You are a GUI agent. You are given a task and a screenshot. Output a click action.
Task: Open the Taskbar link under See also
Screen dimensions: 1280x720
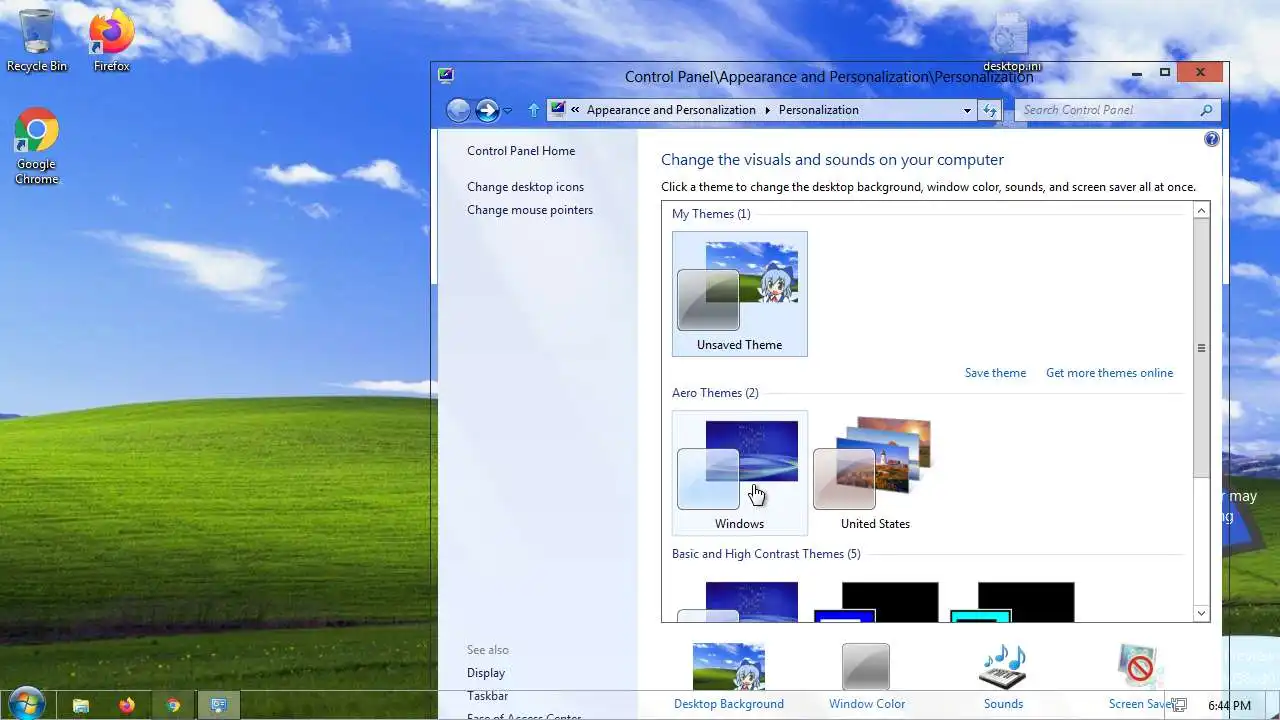coord(487,696)
